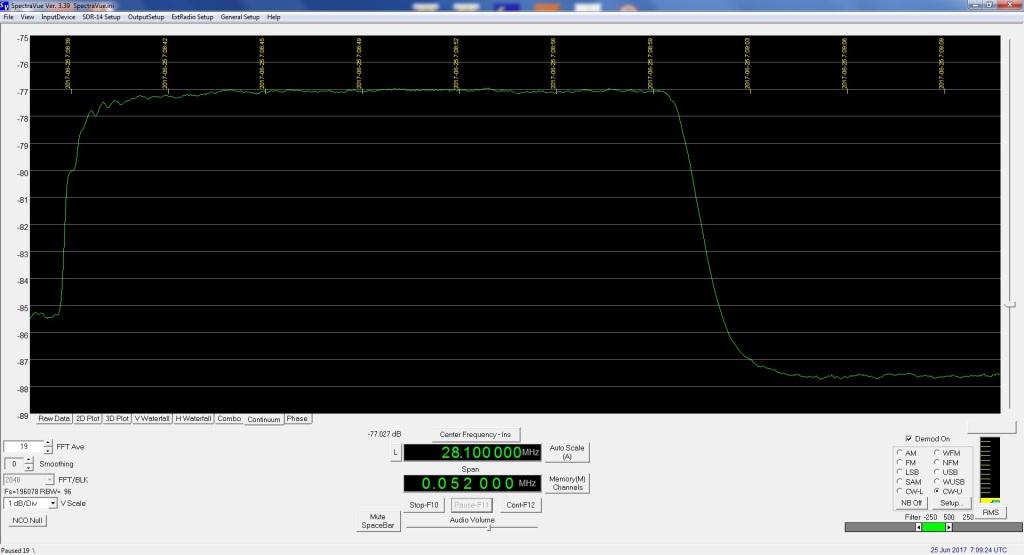Open the V Scale dropdown
The image size is (1024, 555).
(x=52, y=503)
